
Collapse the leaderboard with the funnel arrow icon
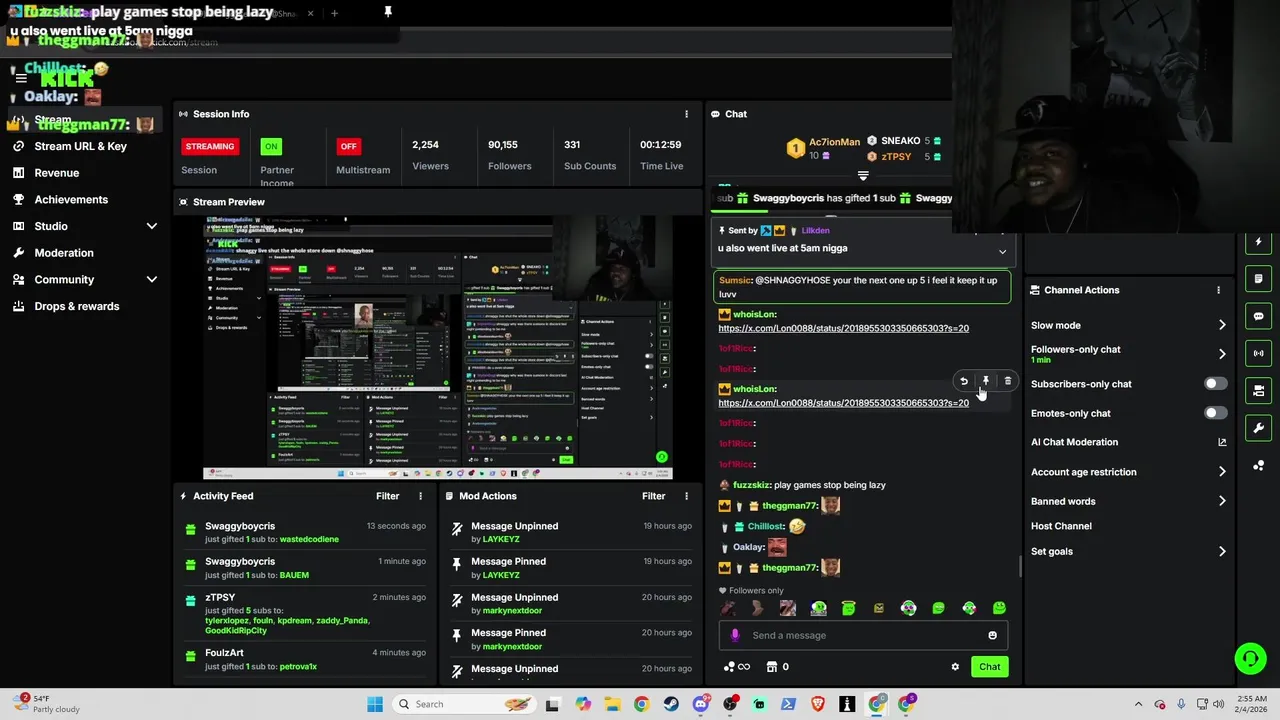coord(863,176)
